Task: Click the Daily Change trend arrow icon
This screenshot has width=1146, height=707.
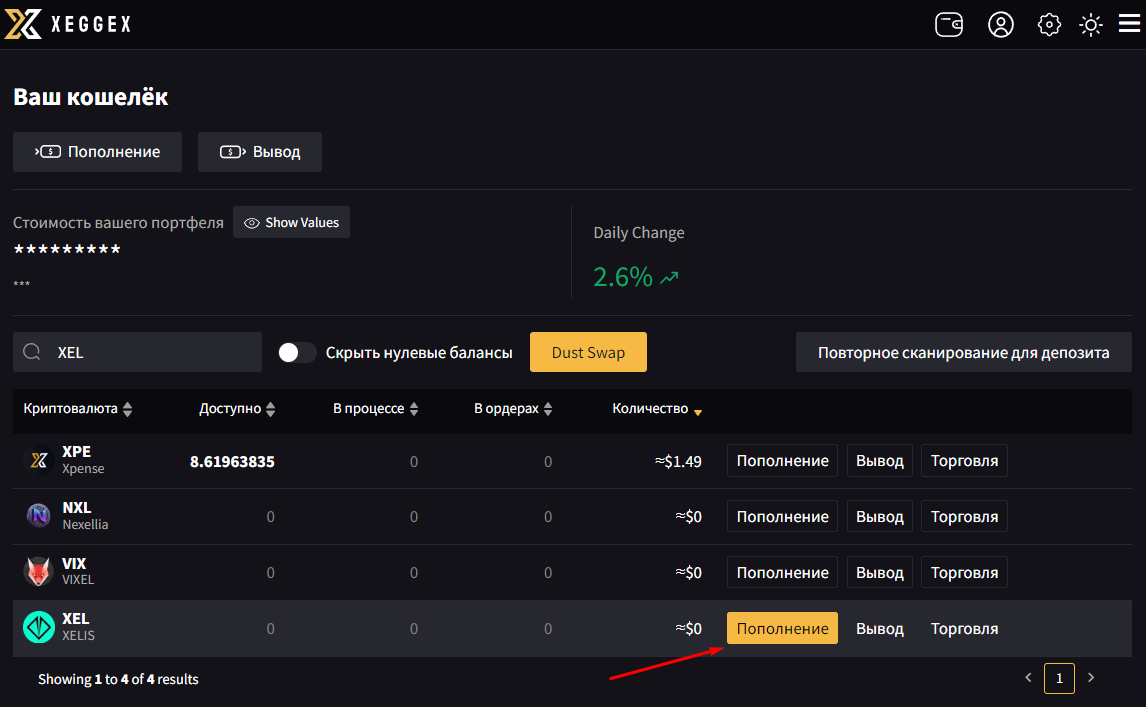Action: [669, 277]
